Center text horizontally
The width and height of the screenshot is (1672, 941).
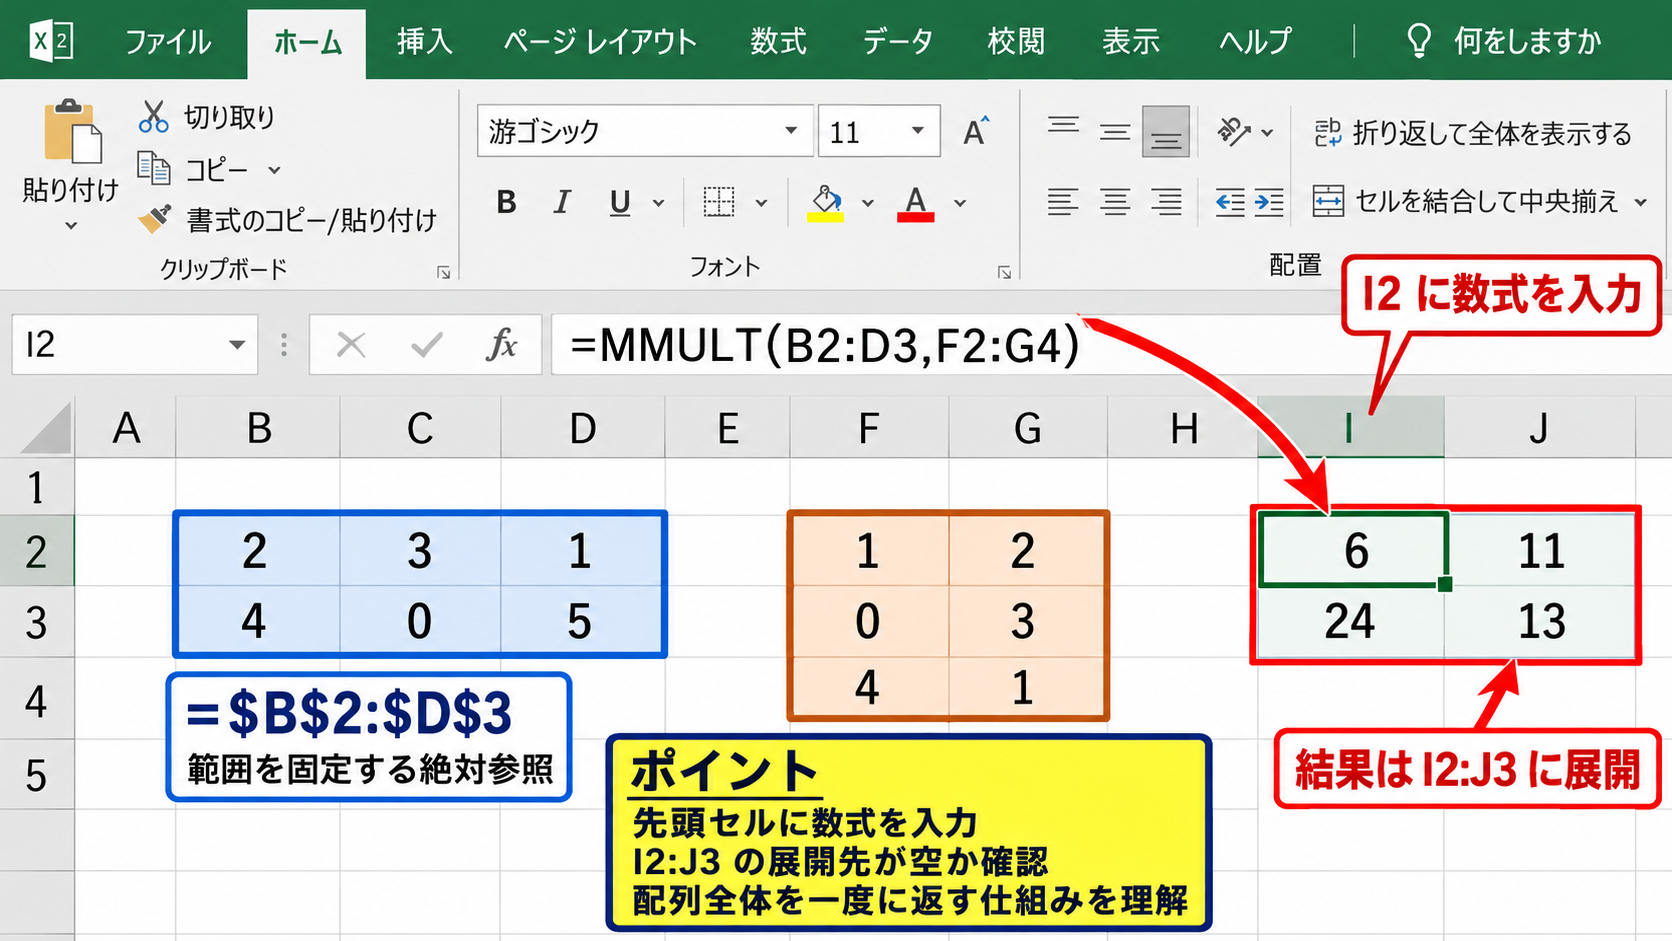[1115, 202]
